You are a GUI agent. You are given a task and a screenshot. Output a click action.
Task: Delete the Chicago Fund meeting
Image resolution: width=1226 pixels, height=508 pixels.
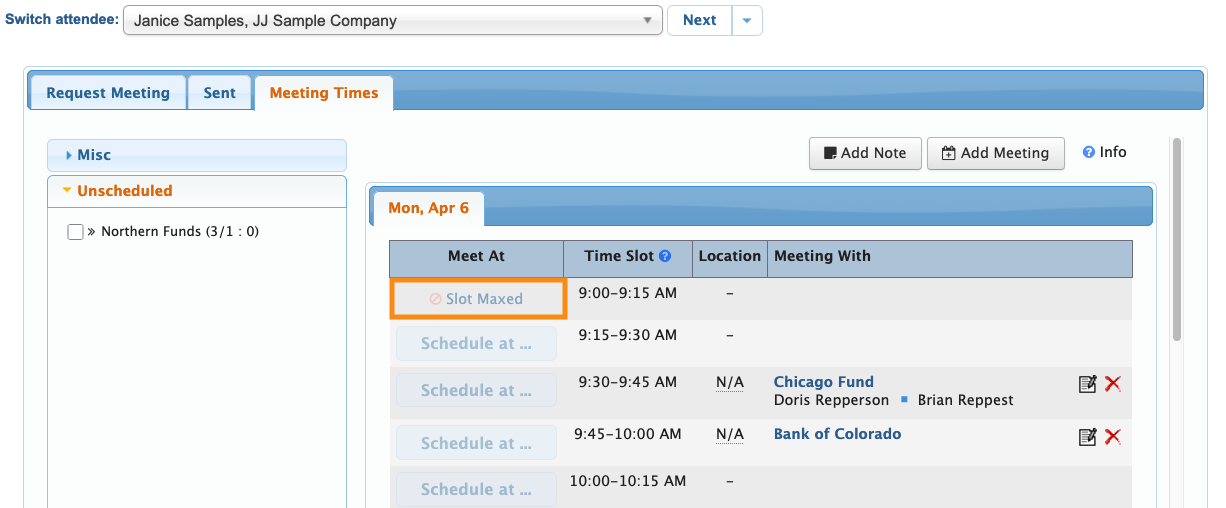pos(1113,384)
